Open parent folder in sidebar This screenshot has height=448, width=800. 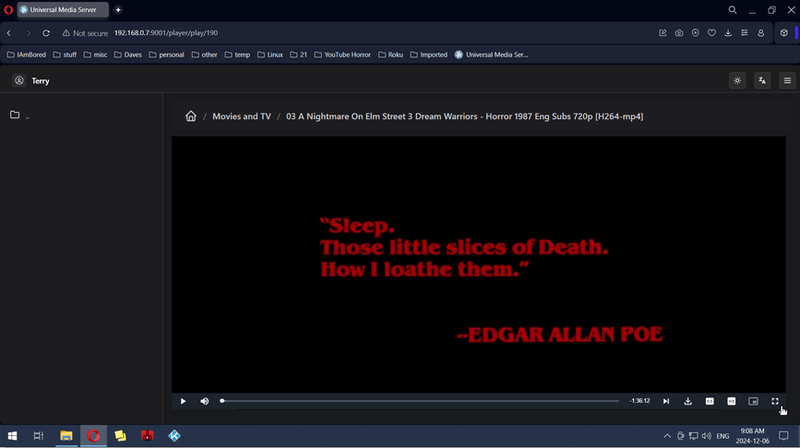(x=19, y=115)
